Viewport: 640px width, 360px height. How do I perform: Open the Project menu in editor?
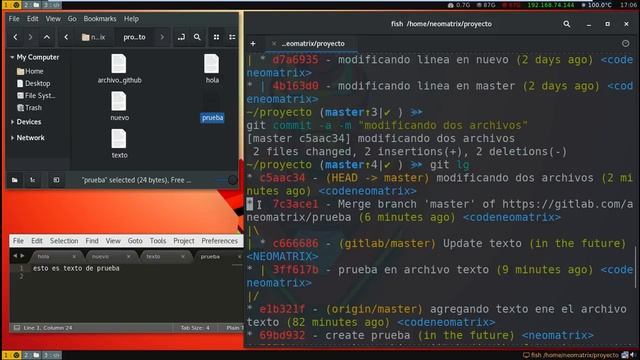(x=184, y=241)
